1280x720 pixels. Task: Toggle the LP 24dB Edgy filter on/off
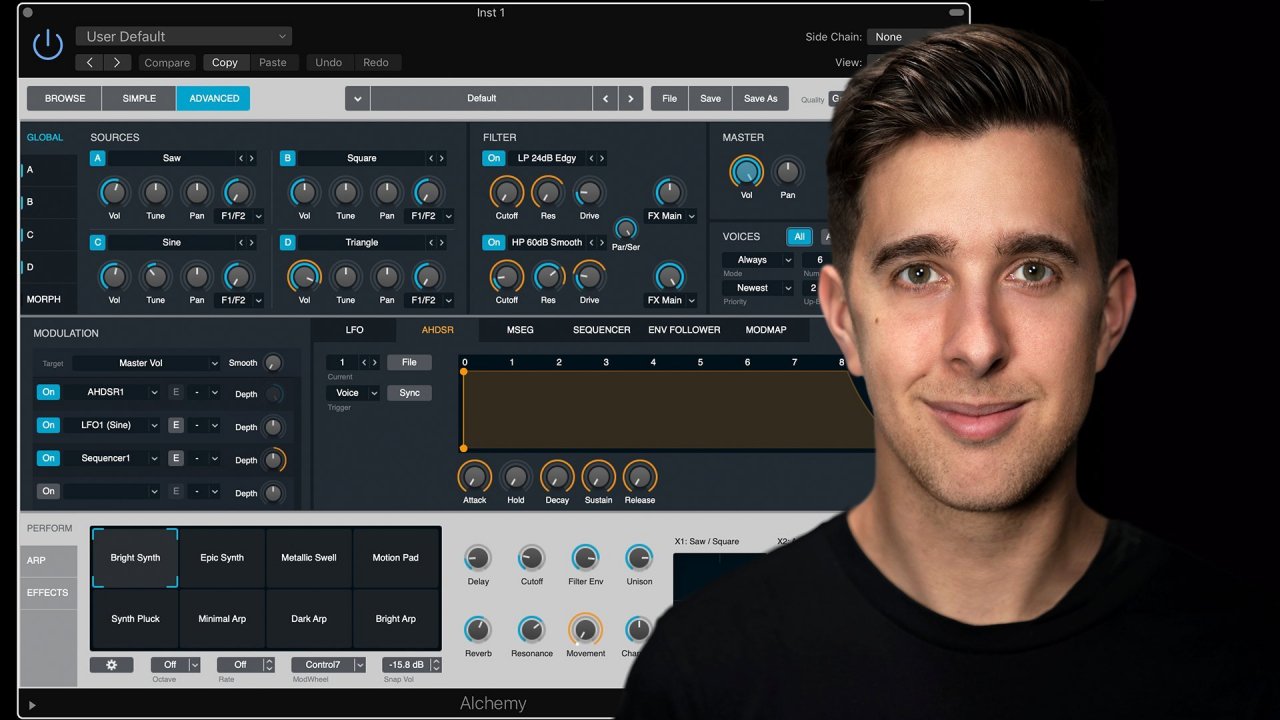[x=492, y=158]
